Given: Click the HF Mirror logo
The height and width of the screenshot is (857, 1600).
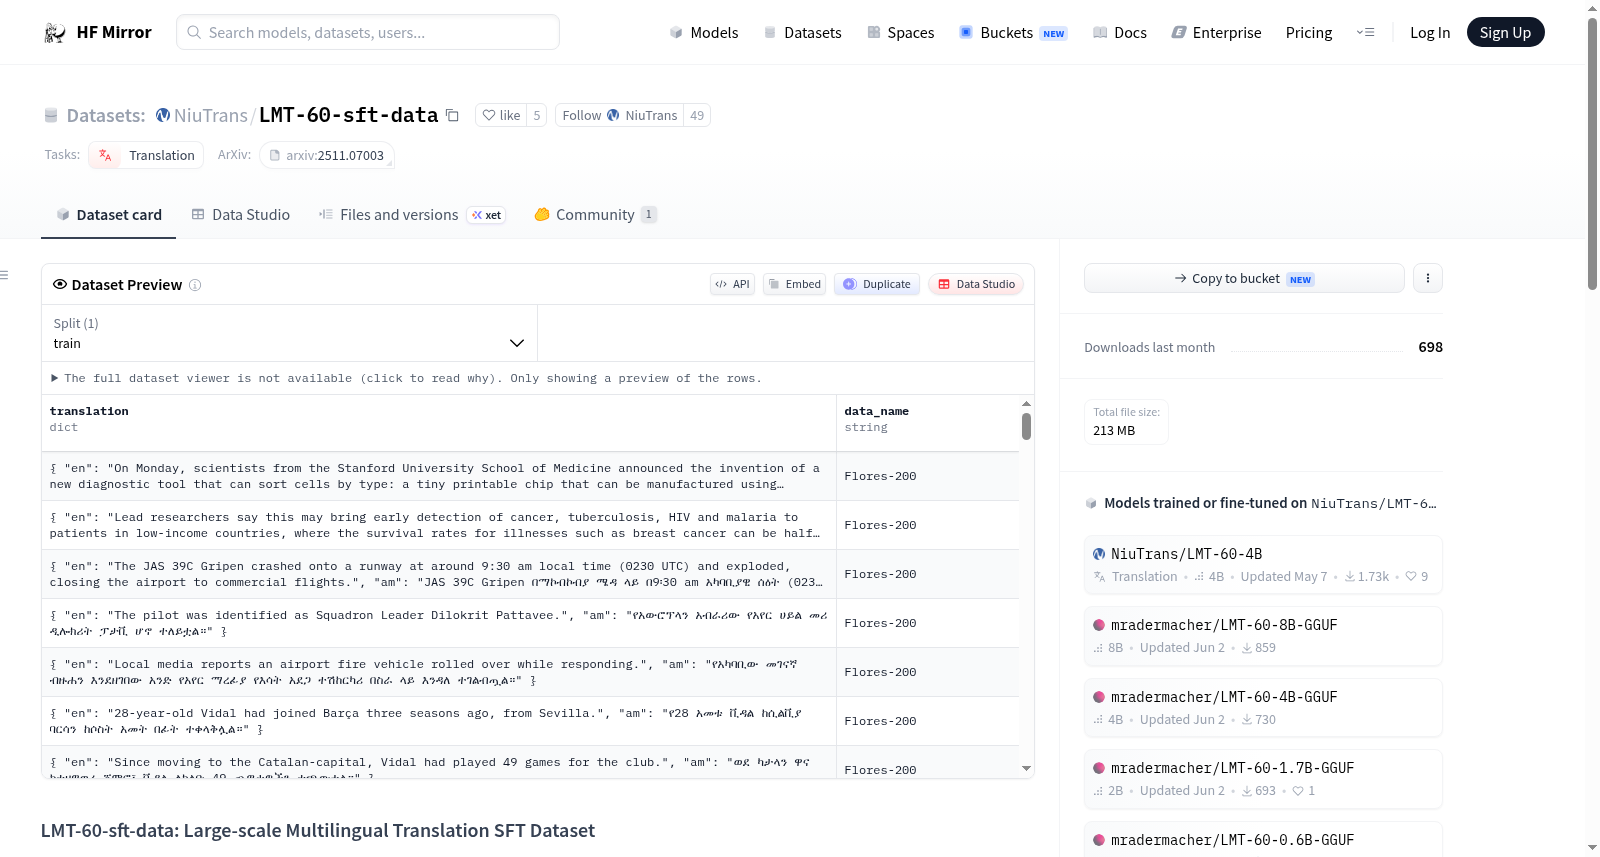Looking at the screenshot, I should click(x=98, y=32).
